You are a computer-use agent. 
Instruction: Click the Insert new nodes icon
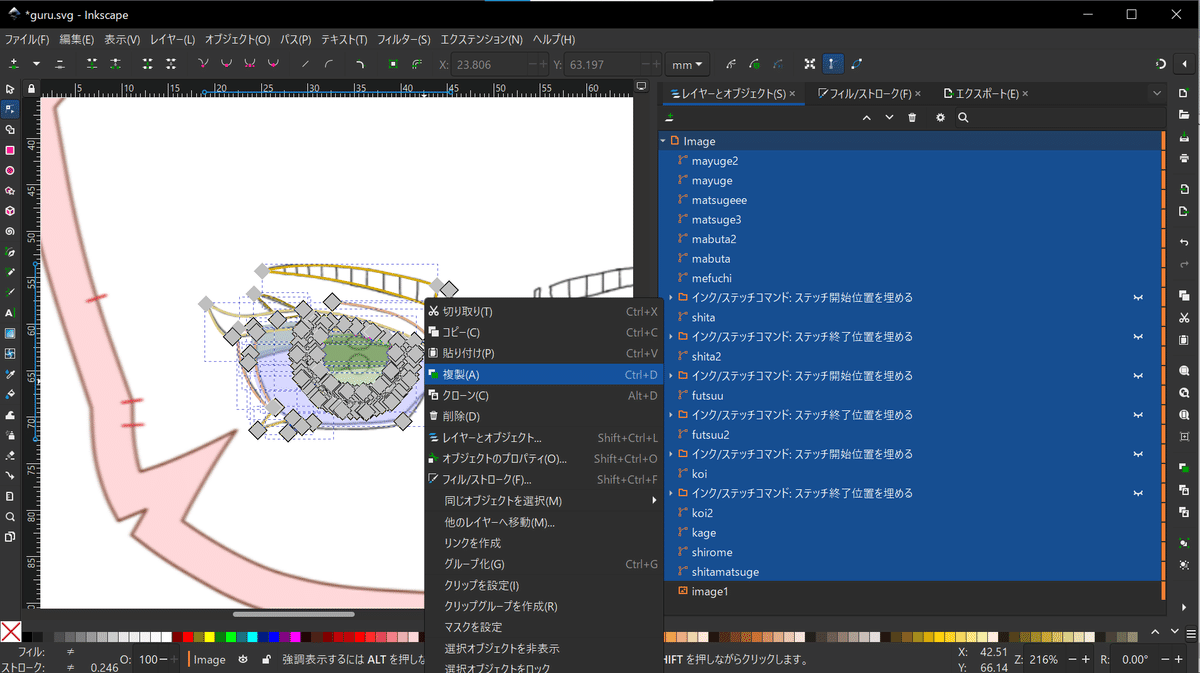14,64
